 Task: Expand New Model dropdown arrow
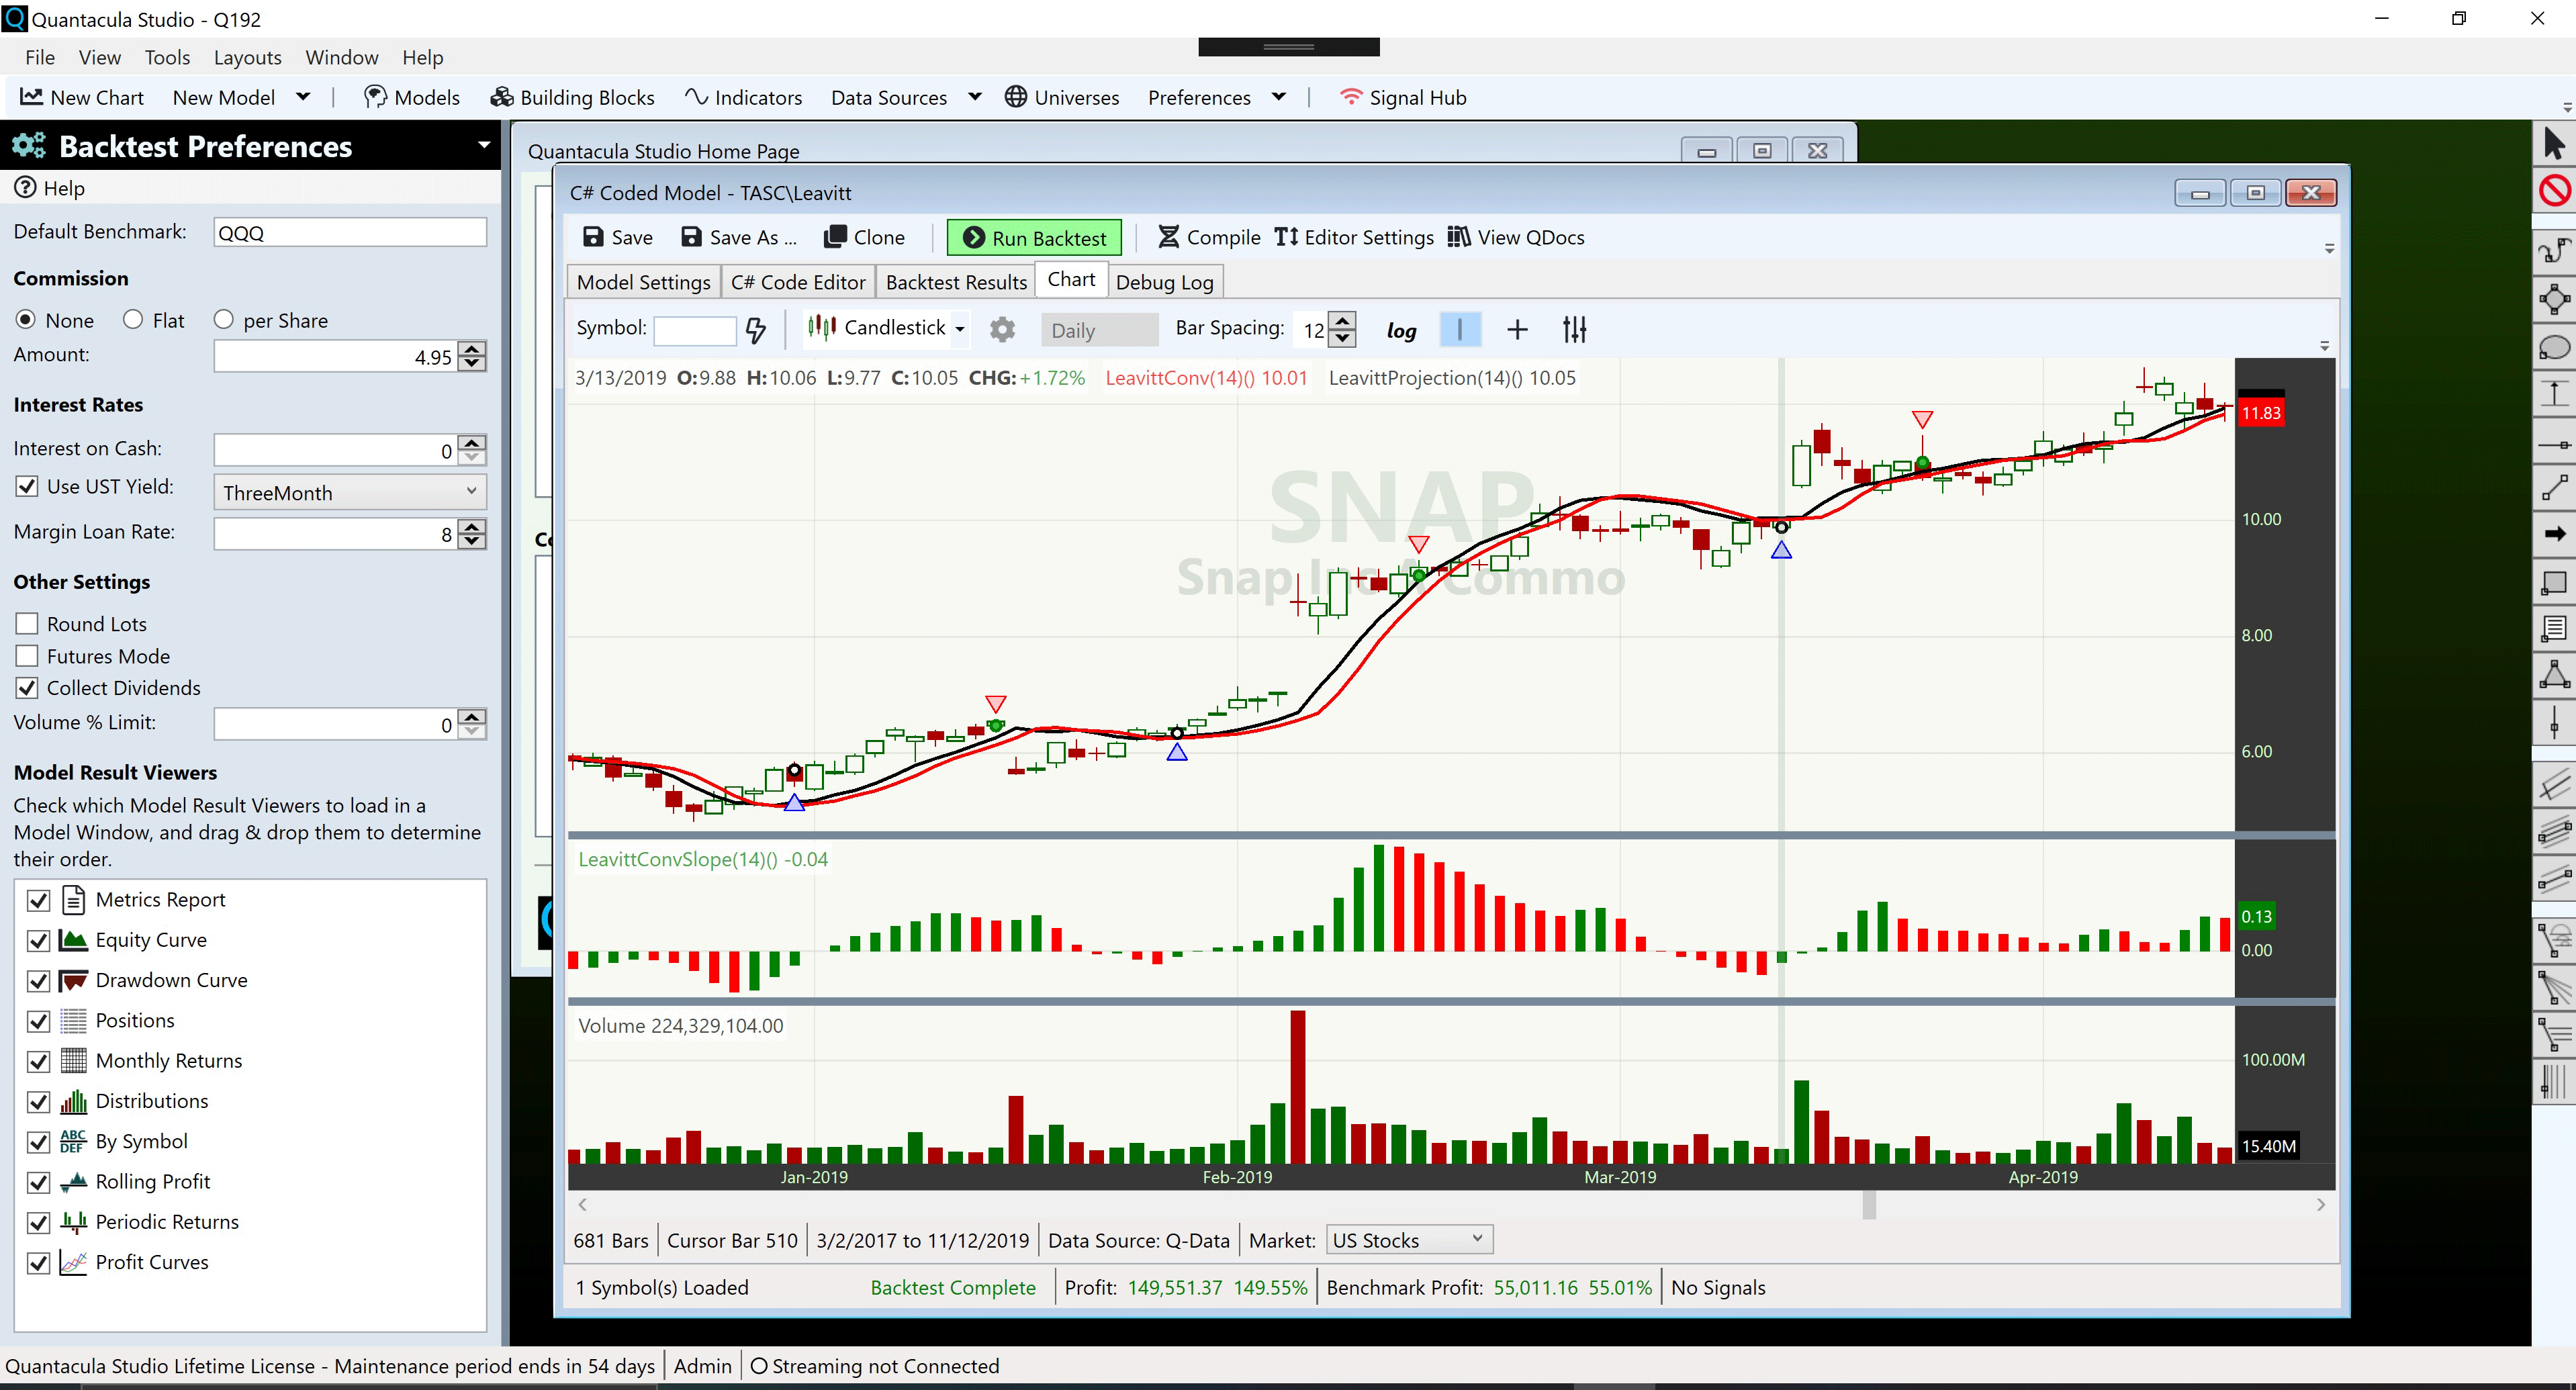coord(303,97)
